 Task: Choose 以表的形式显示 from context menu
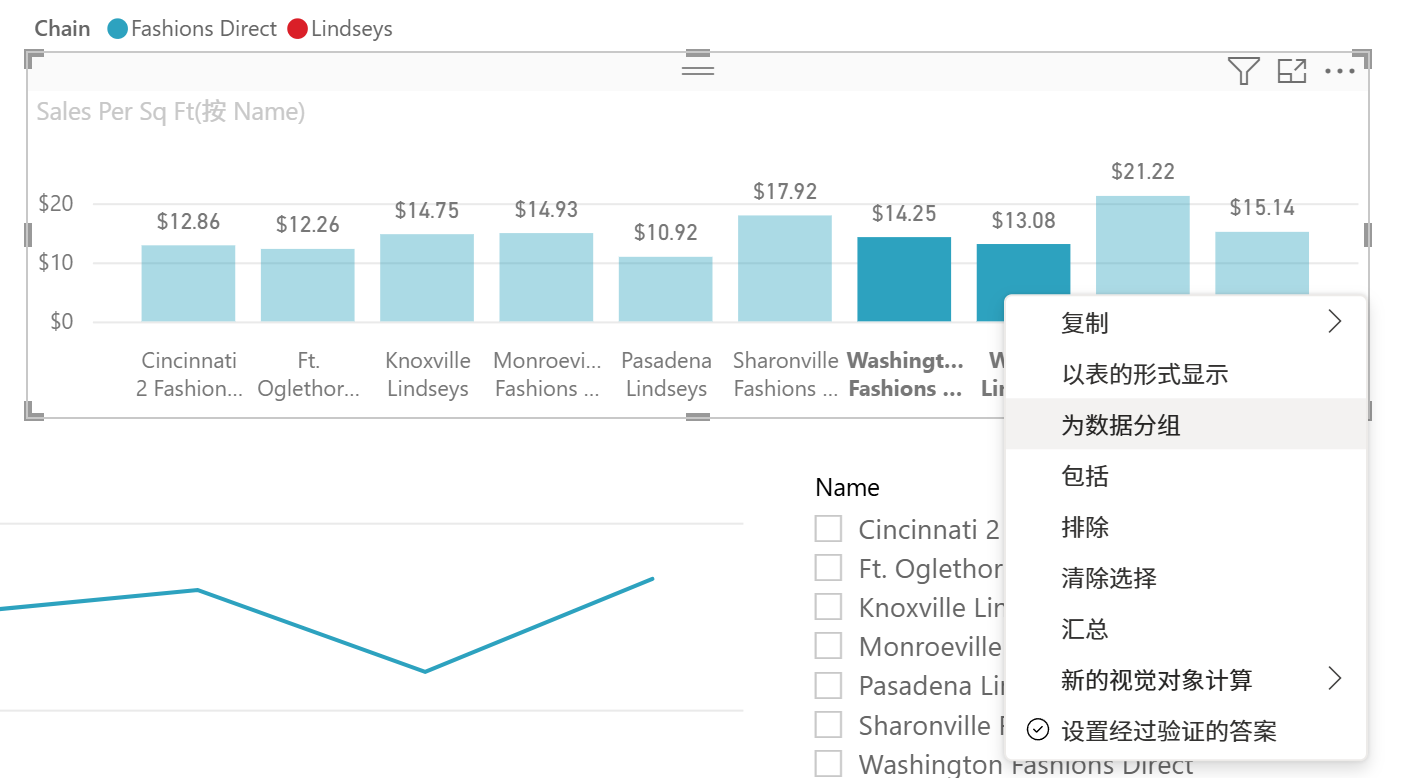1185,374
